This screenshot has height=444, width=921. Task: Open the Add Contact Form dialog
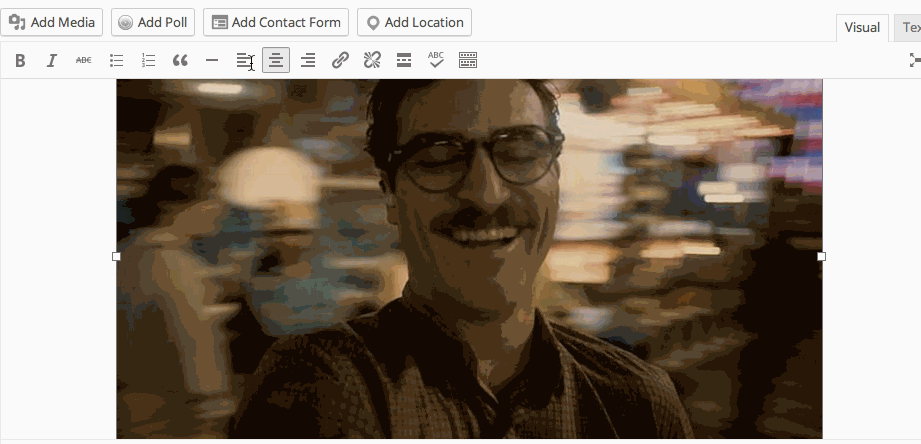[276, 22]
